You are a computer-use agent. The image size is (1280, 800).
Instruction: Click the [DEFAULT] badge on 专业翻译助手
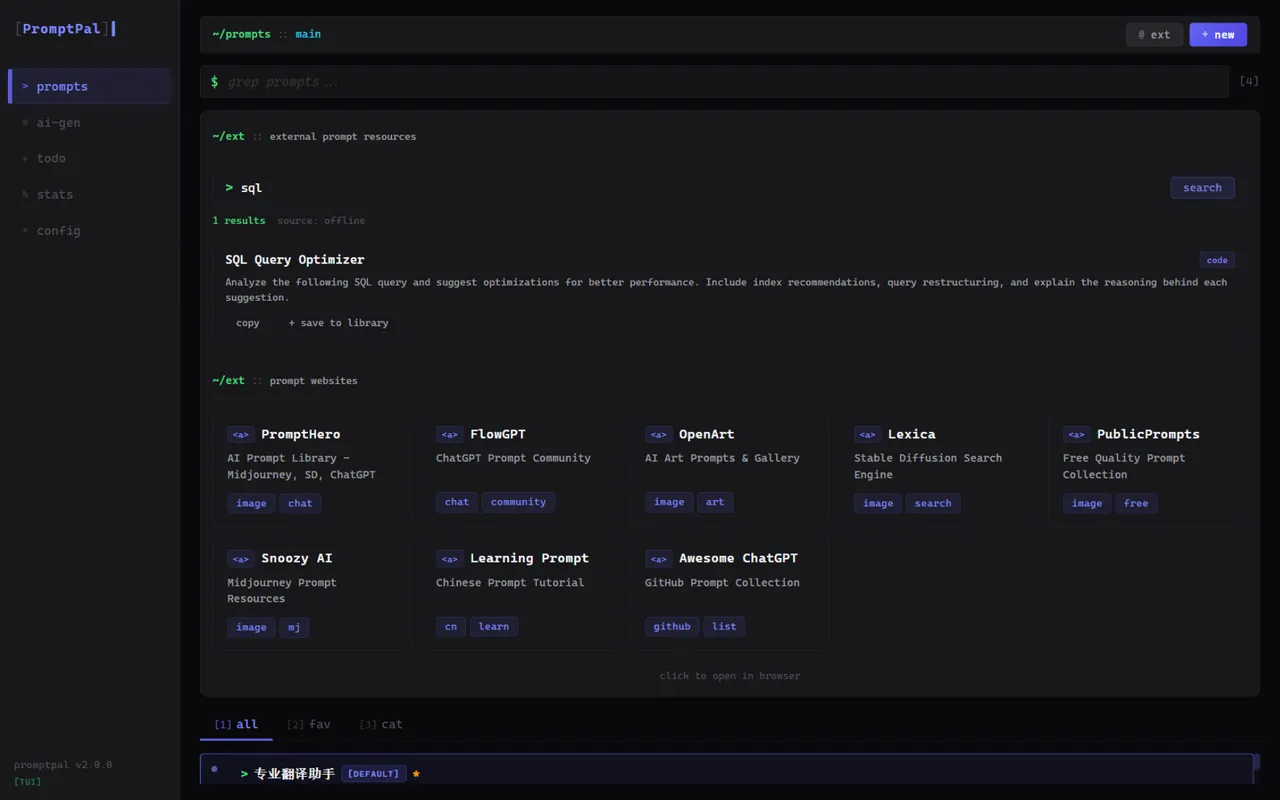coord(373,774)
